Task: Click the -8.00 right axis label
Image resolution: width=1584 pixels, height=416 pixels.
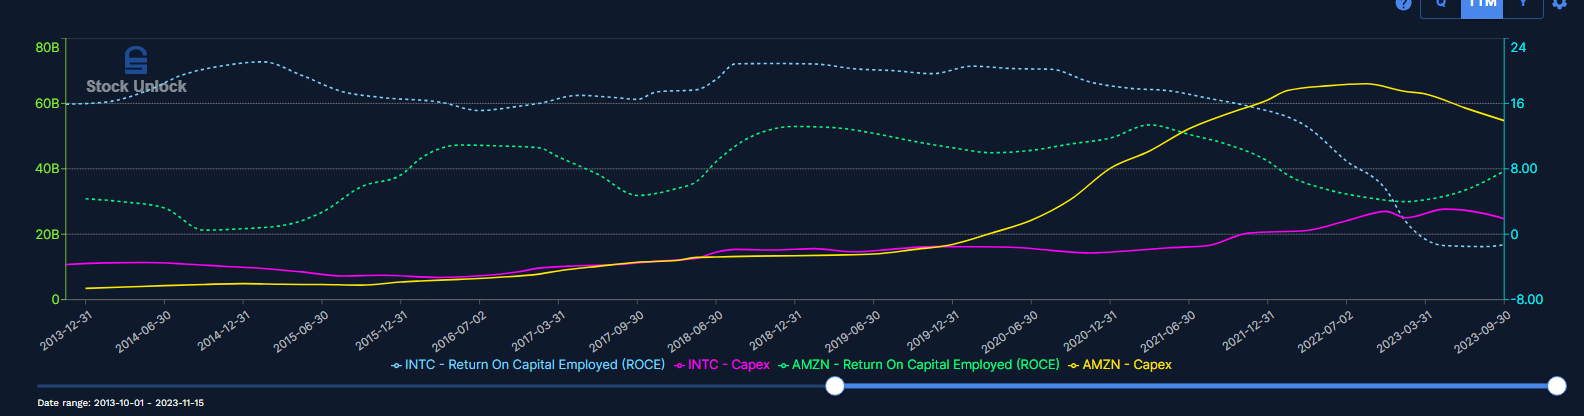Action: (1526, 299)
